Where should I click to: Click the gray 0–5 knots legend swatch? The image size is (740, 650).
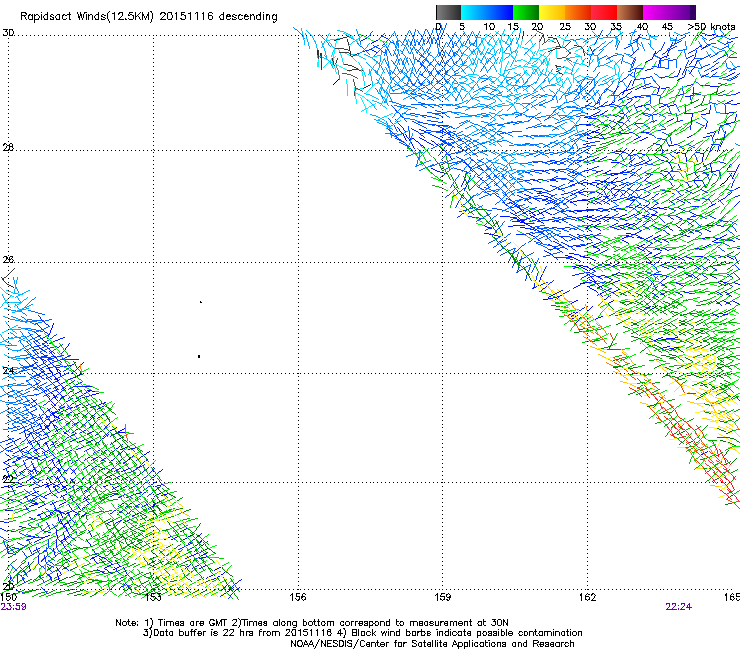click(448, 12)
